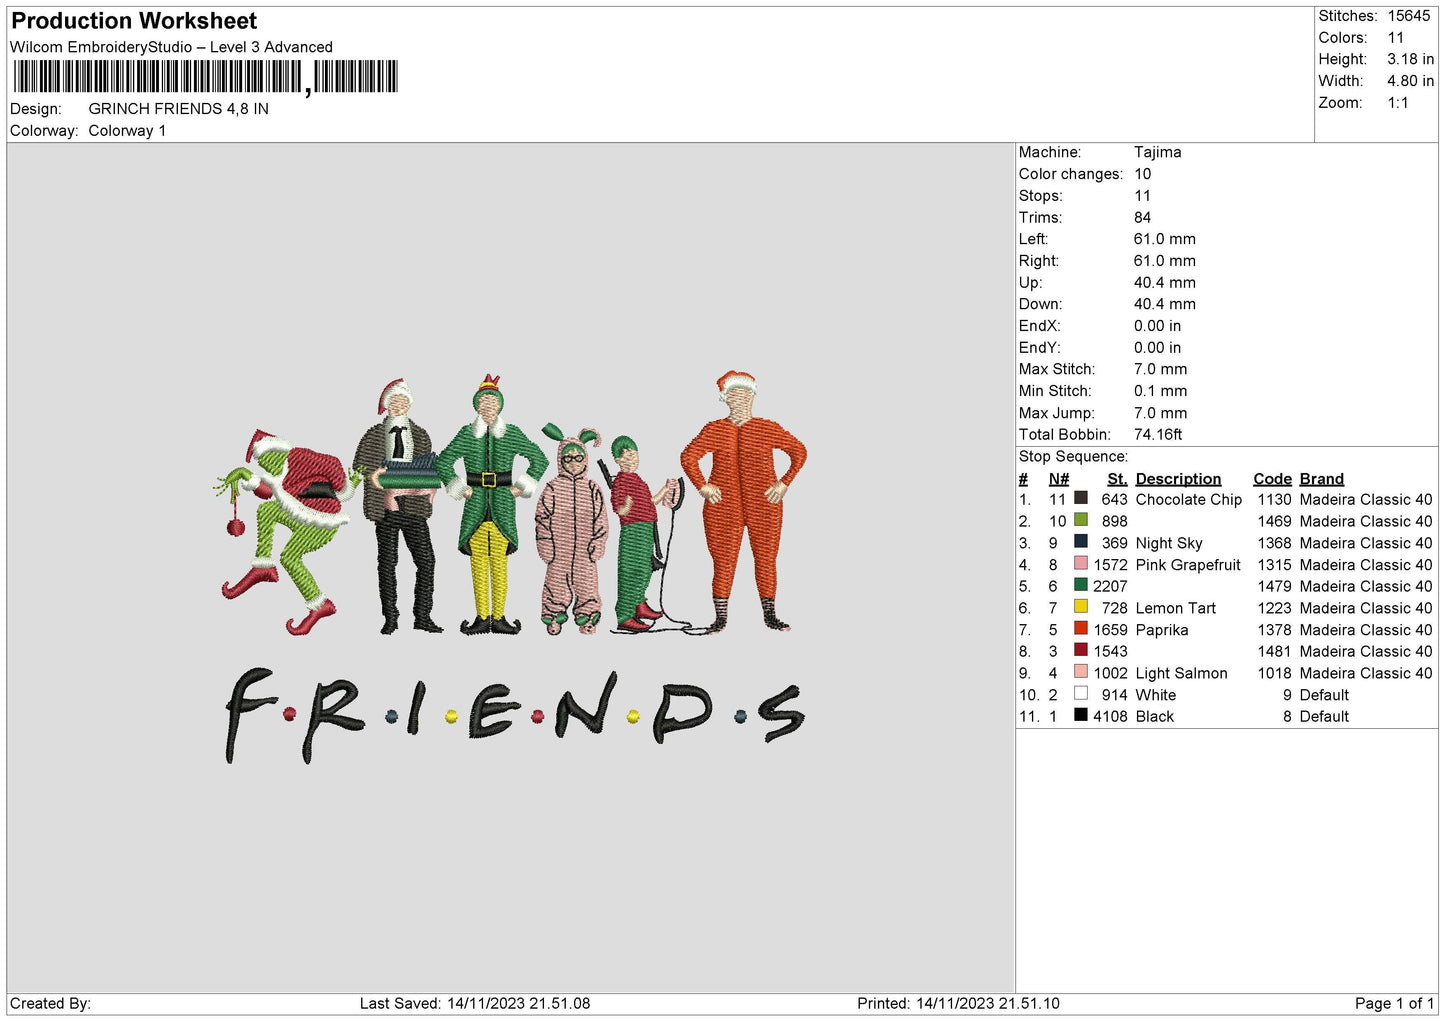This screenshot has width=1445, height=1021.
Task: Click the 2207 green thread swatch
Action: pyautogui.click(x=1081, y=585)
